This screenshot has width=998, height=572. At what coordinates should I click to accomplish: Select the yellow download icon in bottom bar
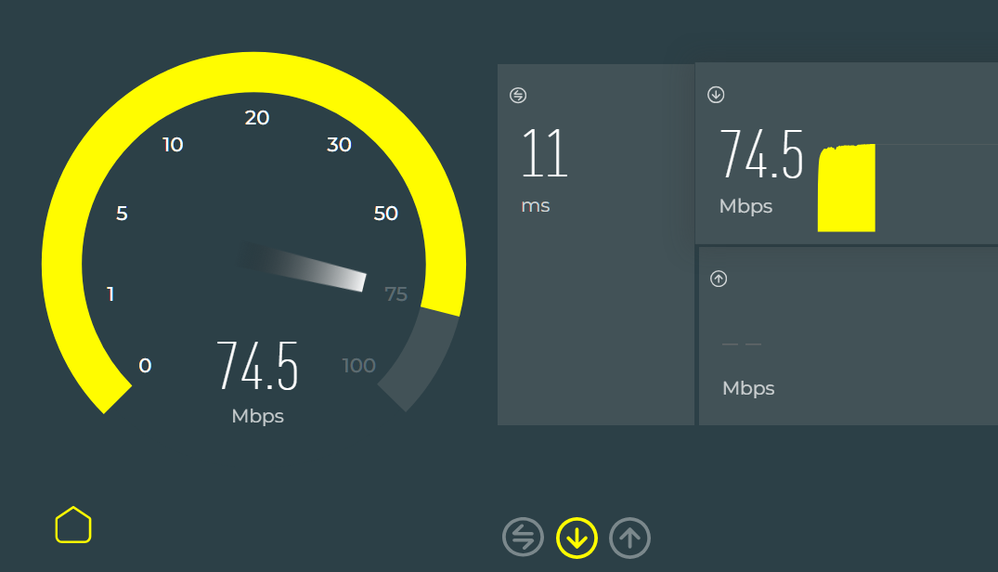point(577,538)
